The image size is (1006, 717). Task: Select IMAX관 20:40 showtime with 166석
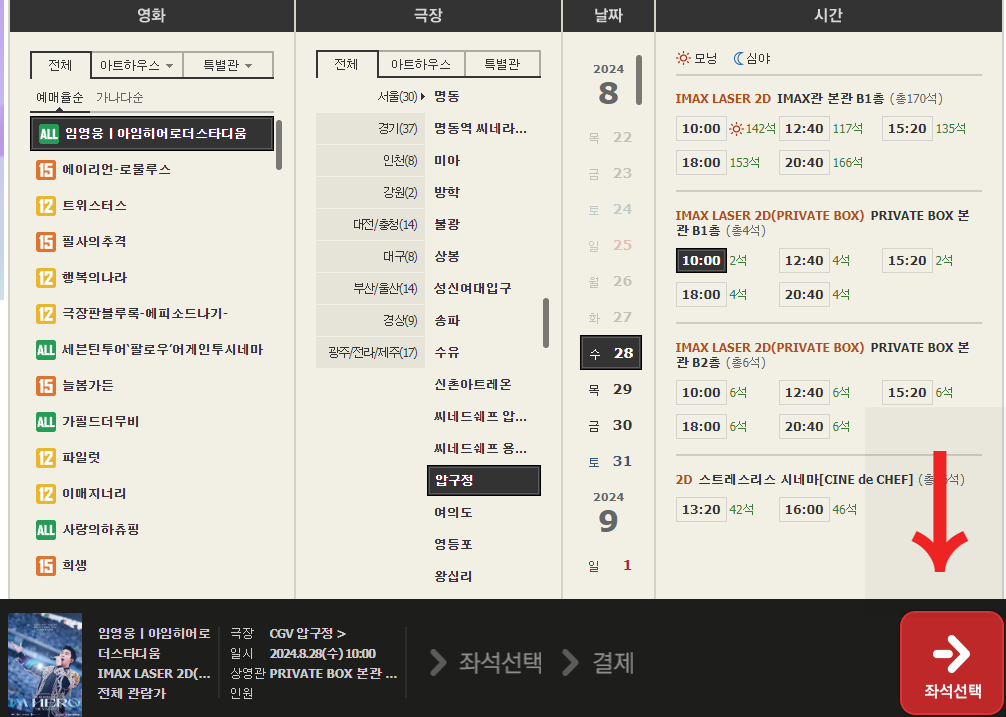[x=804, y=162]
